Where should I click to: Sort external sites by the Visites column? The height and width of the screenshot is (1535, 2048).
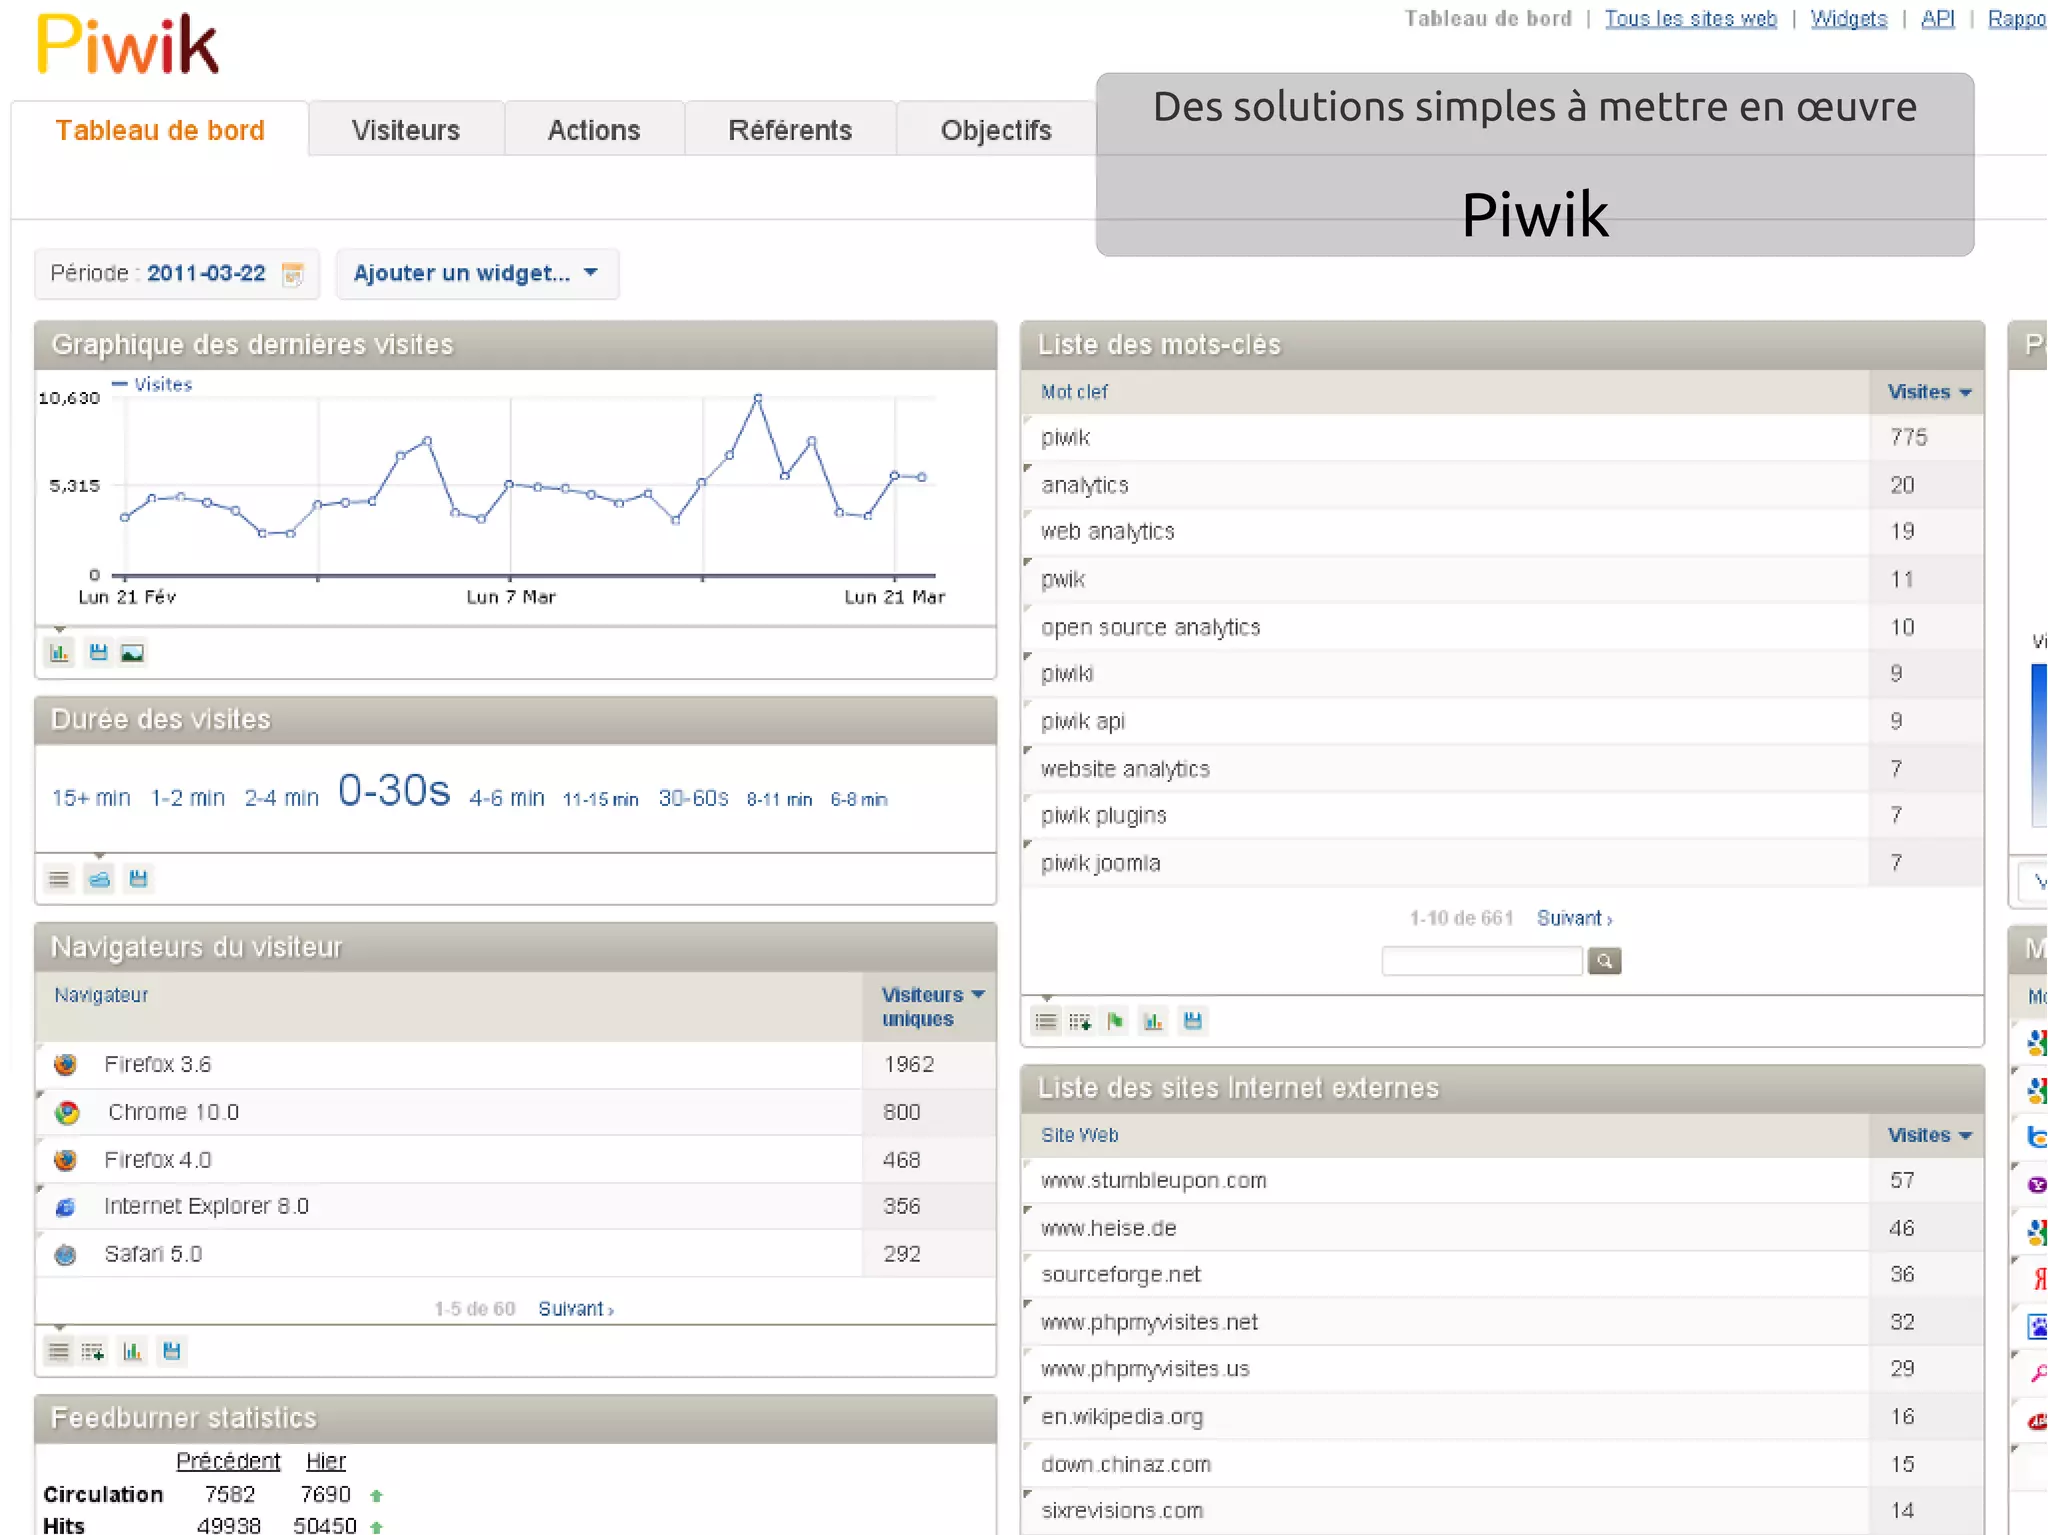coord(1929,1135)
